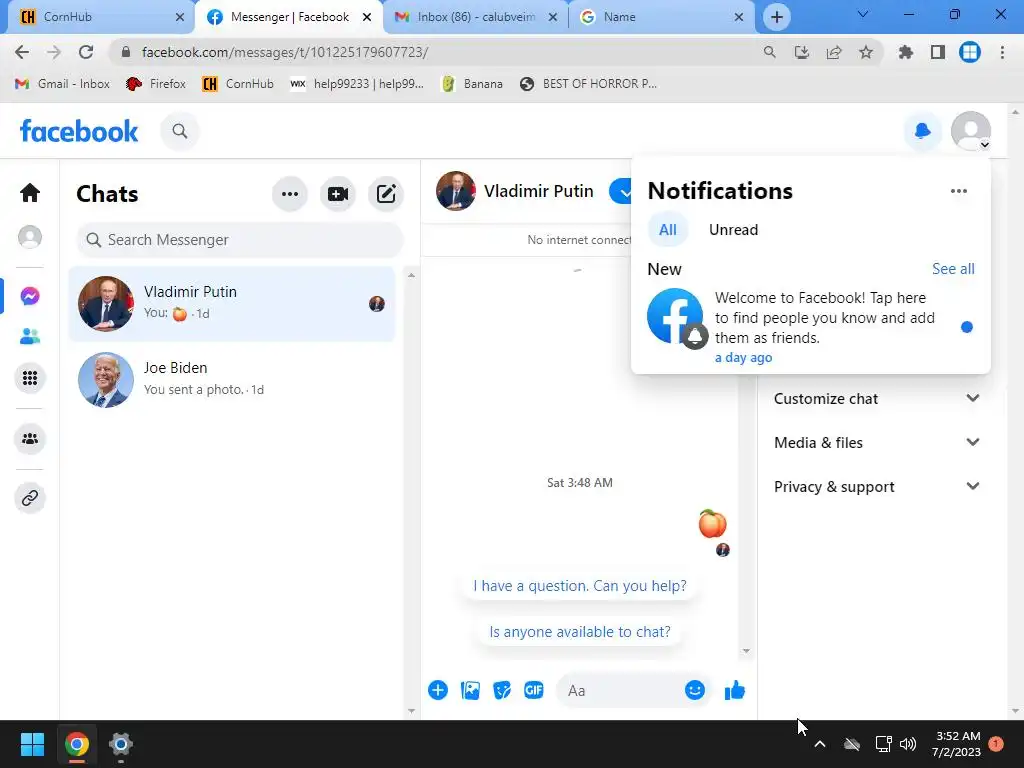
Task: Click the link shortcut icon in sidebar
Action: tap(30, 498)
